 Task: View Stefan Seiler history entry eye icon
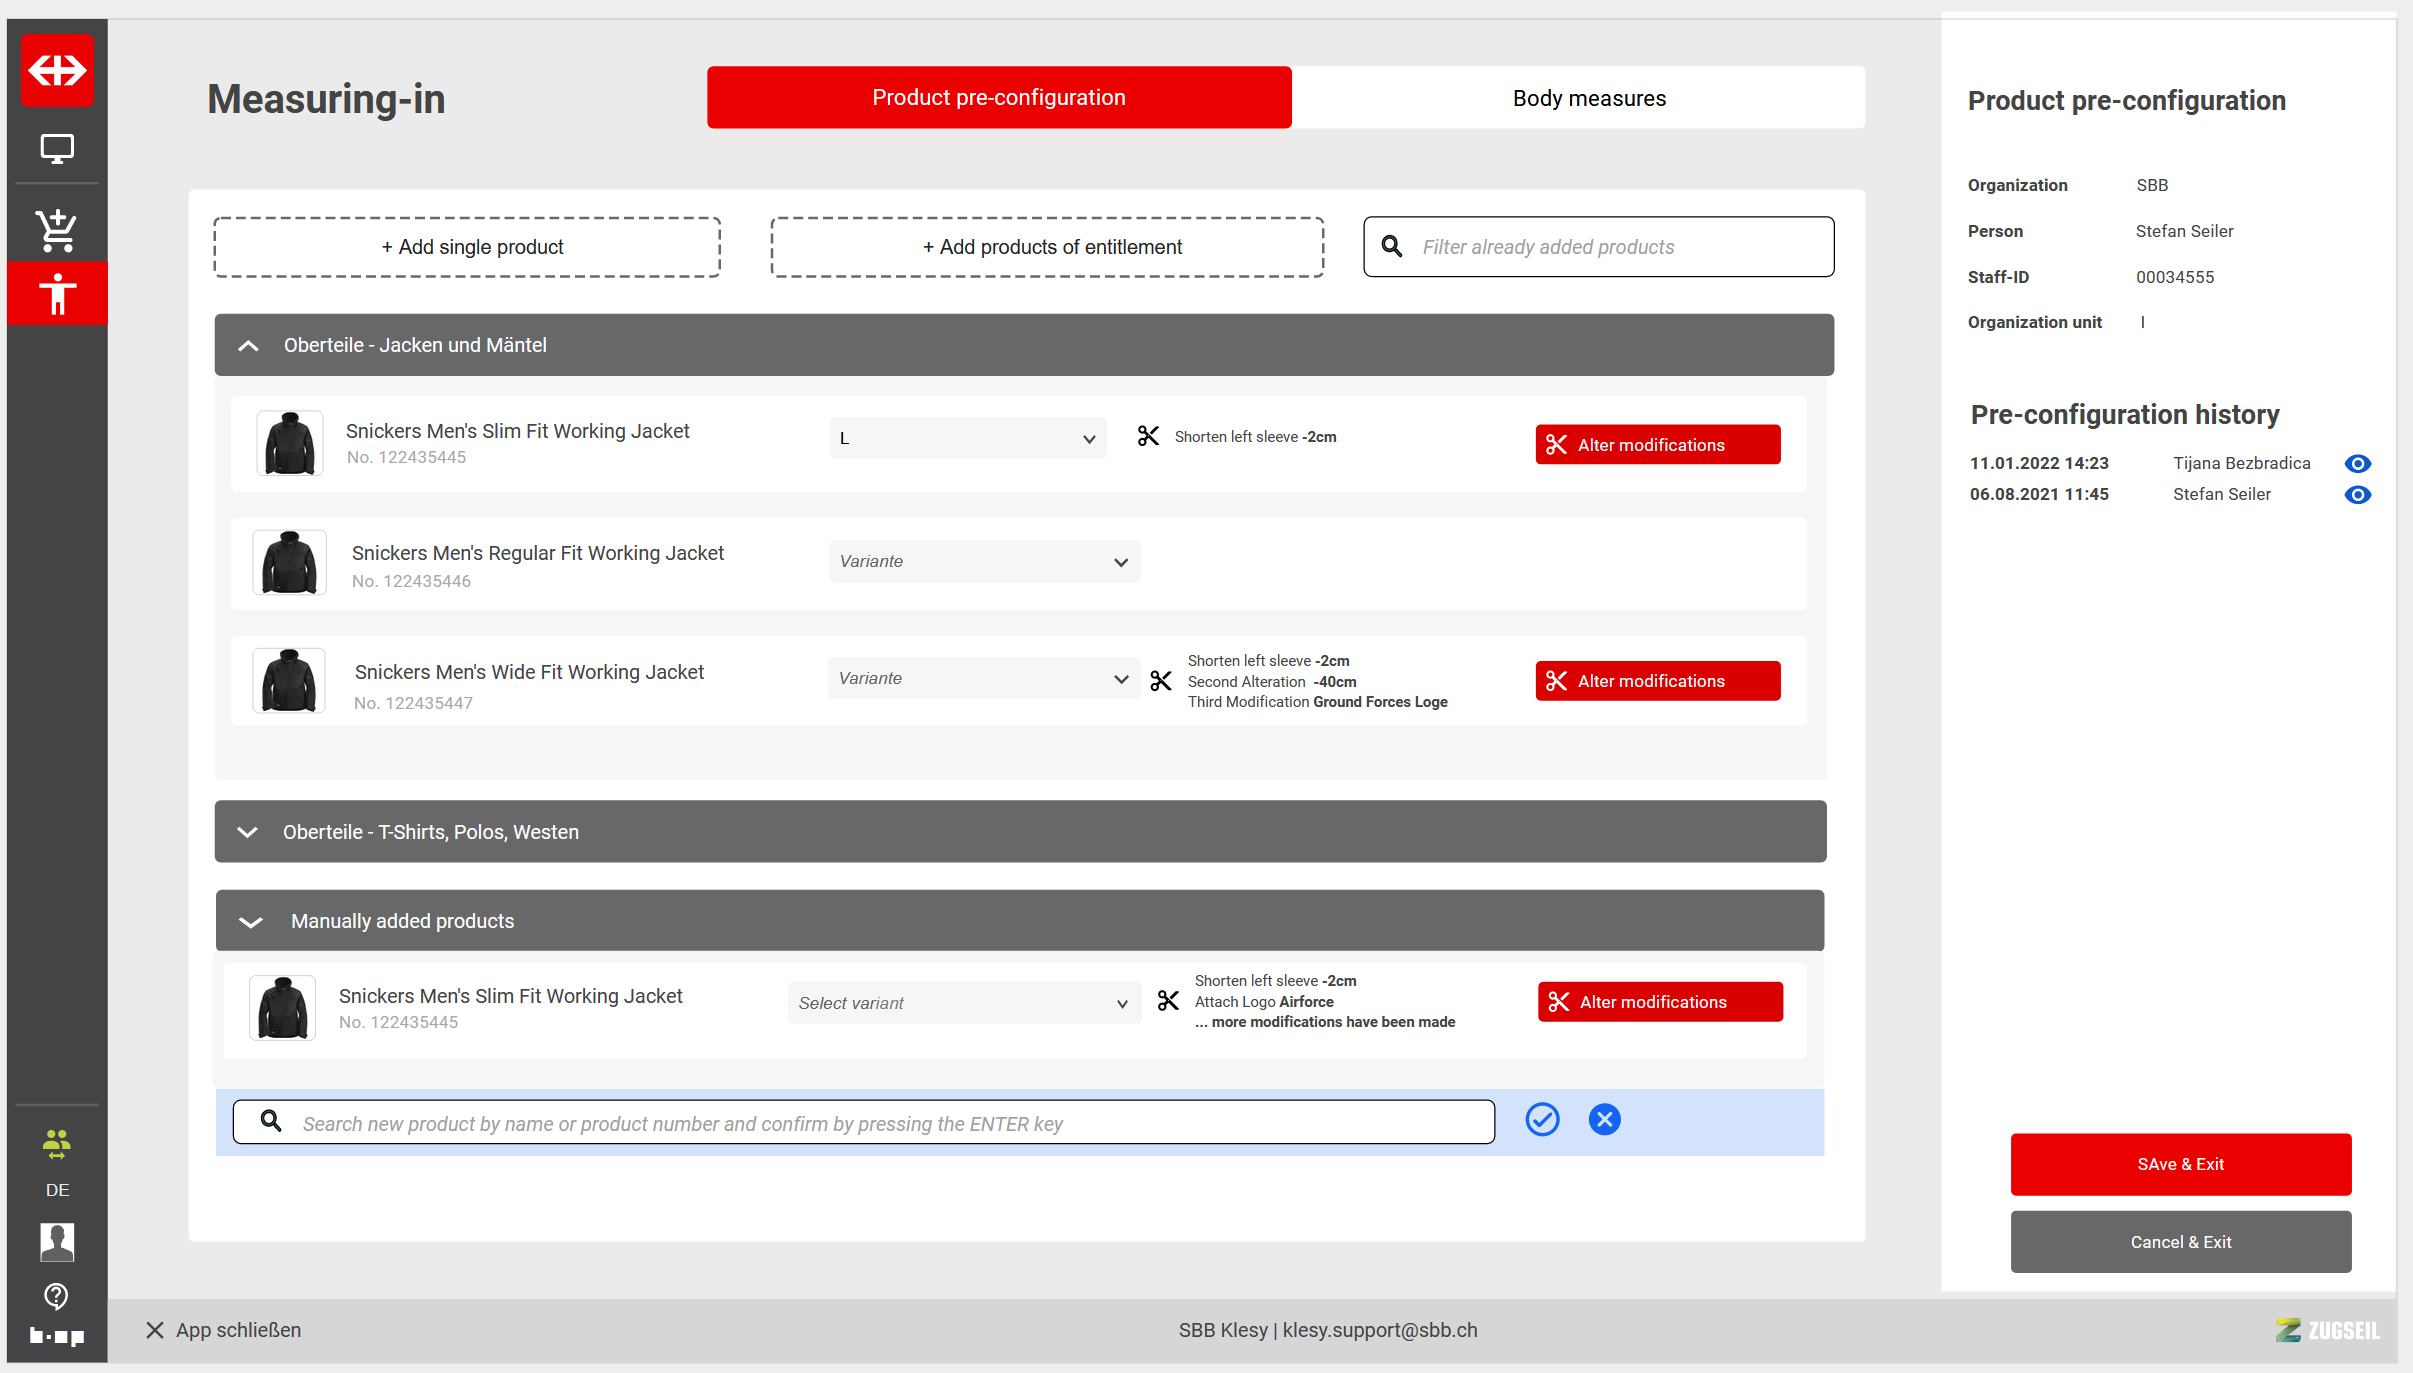2357,495
